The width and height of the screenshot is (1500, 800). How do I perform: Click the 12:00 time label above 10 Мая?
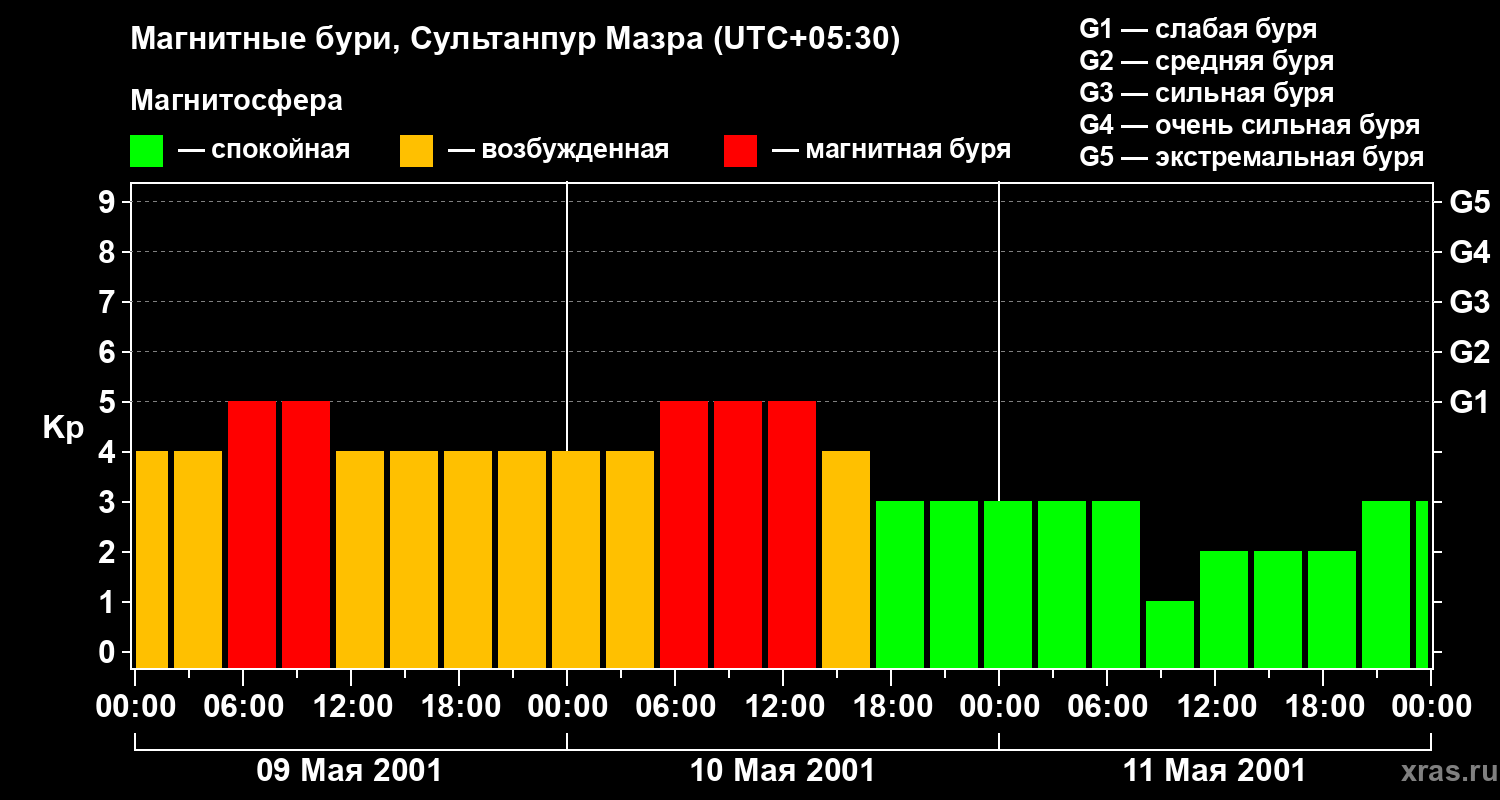point(784,706)
